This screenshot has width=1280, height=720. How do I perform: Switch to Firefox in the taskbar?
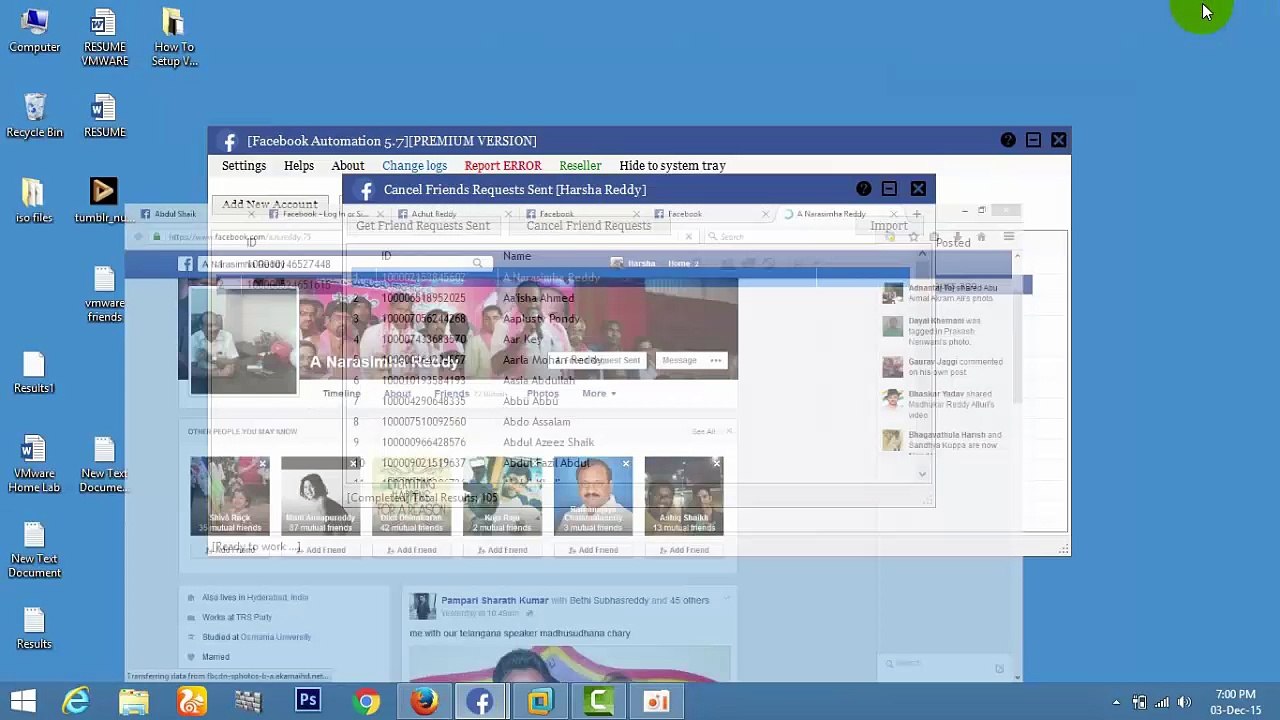coord(424,701)
